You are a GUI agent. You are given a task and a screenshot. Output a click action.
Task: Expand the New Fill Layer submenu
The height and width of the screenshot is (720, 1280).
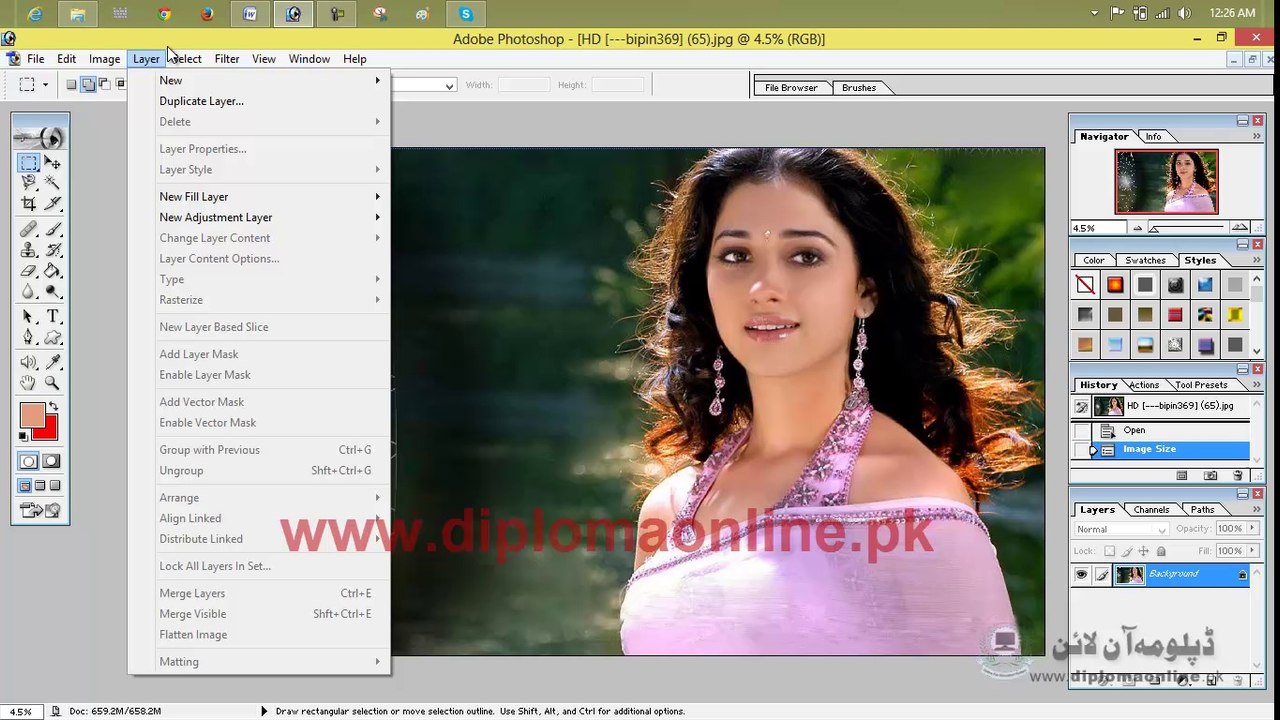[270, 197]
